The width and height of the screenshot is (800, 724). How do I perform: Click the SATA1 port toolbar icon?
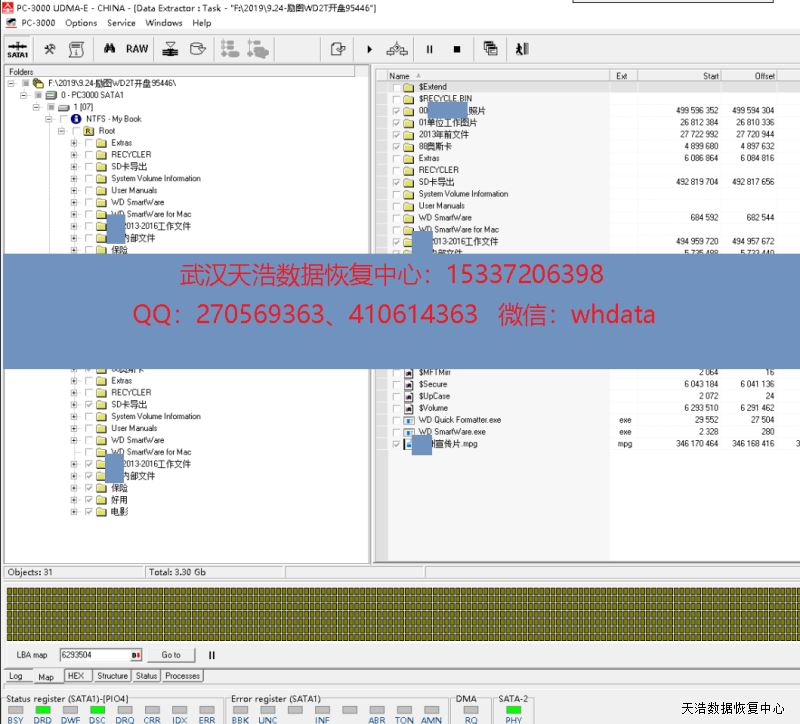tap(17, 48)
